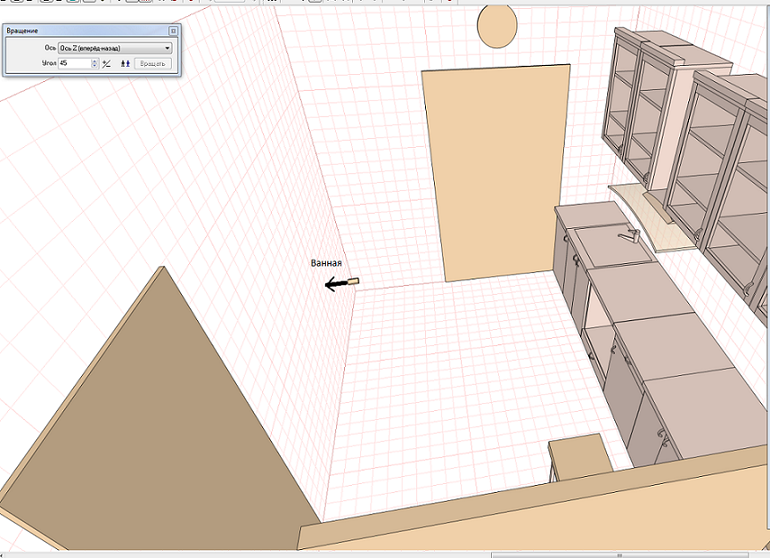Screen dimensions: 770x558
Task: Click the two-figures icon in Вращение panel
Action: point(125,63)
